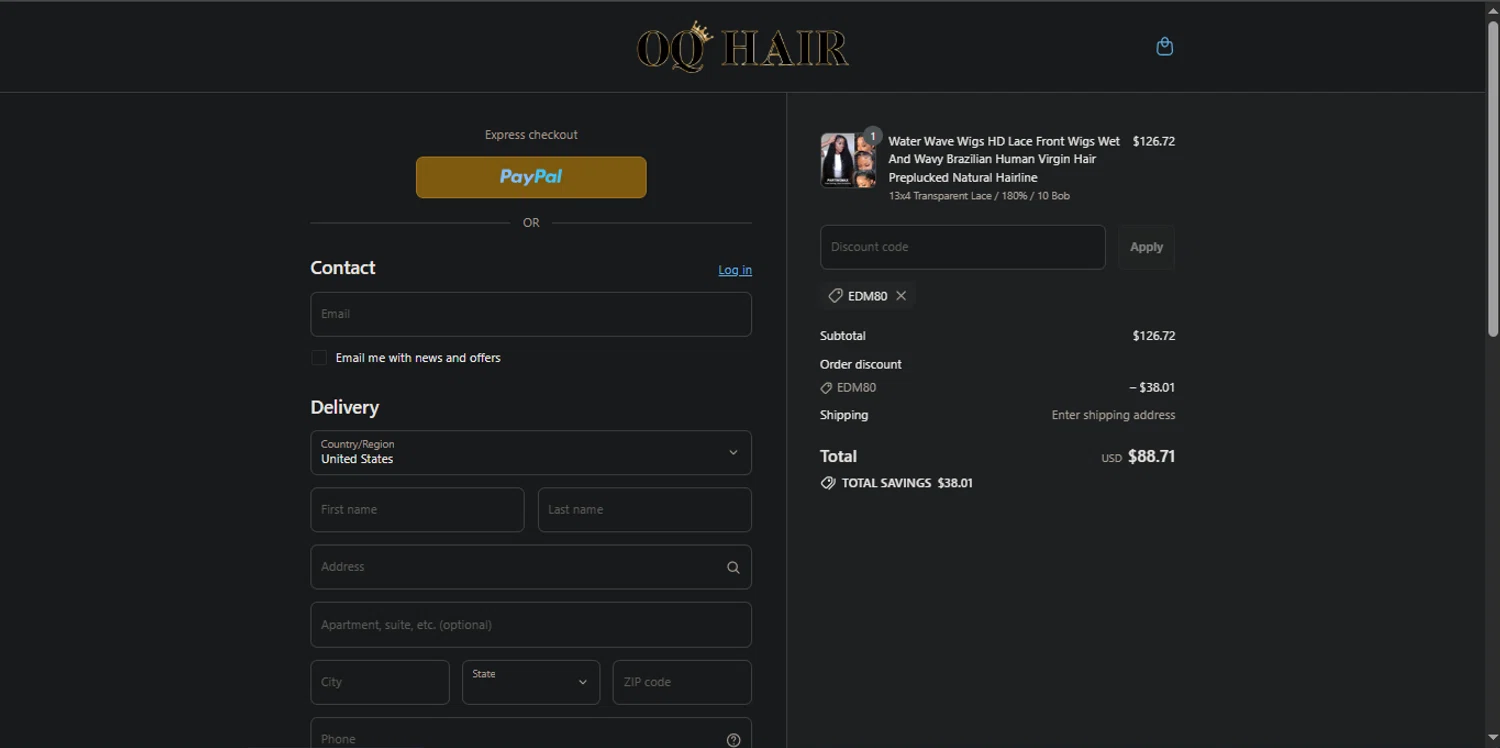The image size is (1500, 748).
Task: Focus the Email input field
Action: [531, 314]
